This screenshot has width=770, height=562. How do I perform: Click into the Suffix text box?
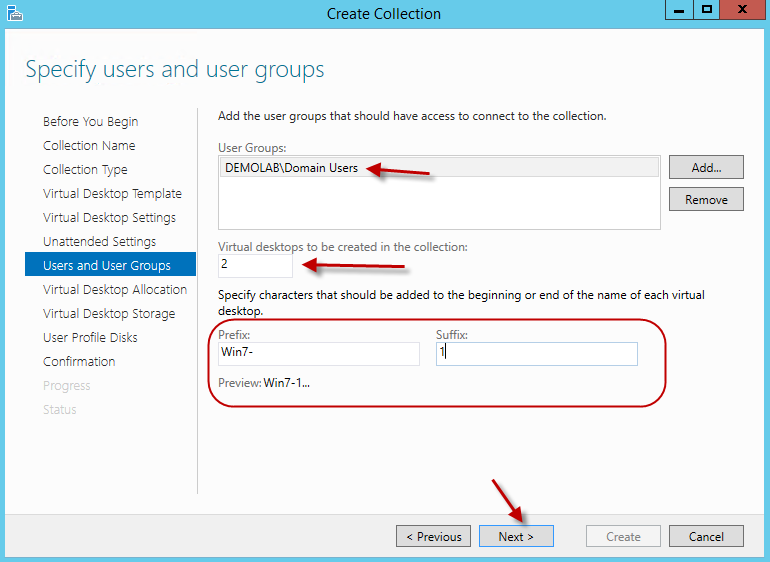pyautogui.click(x=536, y=354)
